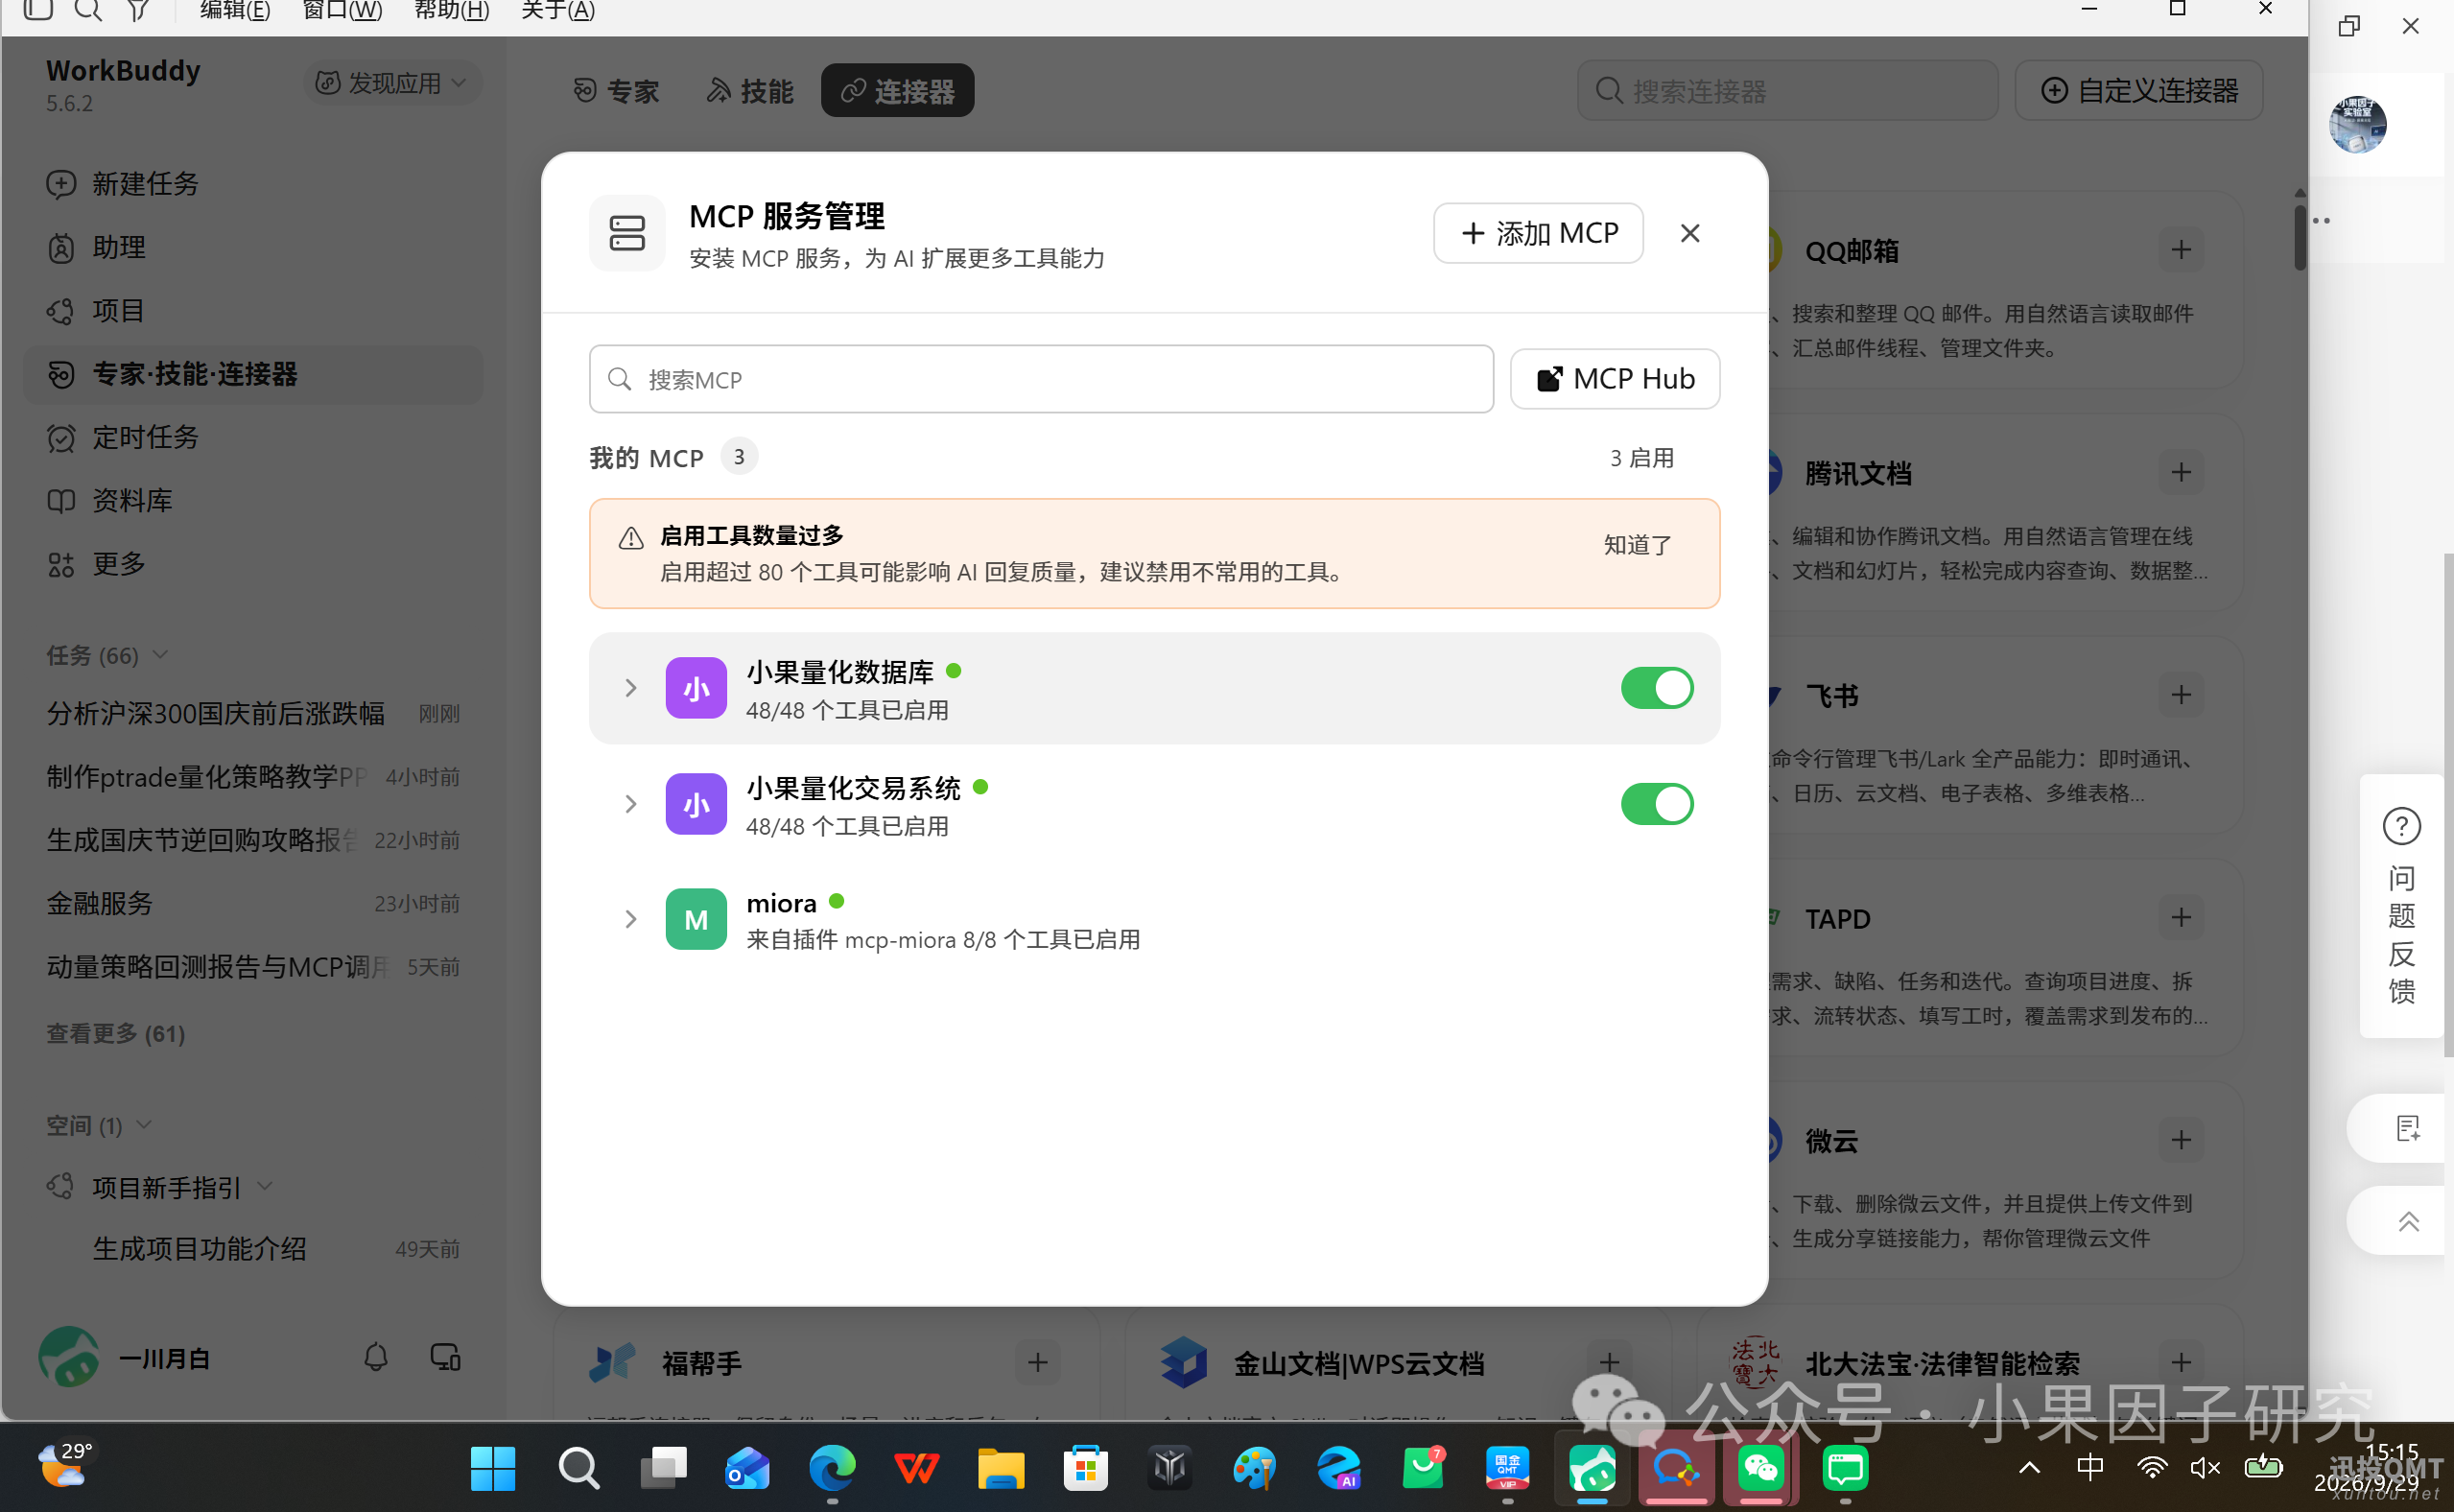Screen dimensions: 2454x1512
Task: Expand the miora MCP row
Action: (630, 919)
